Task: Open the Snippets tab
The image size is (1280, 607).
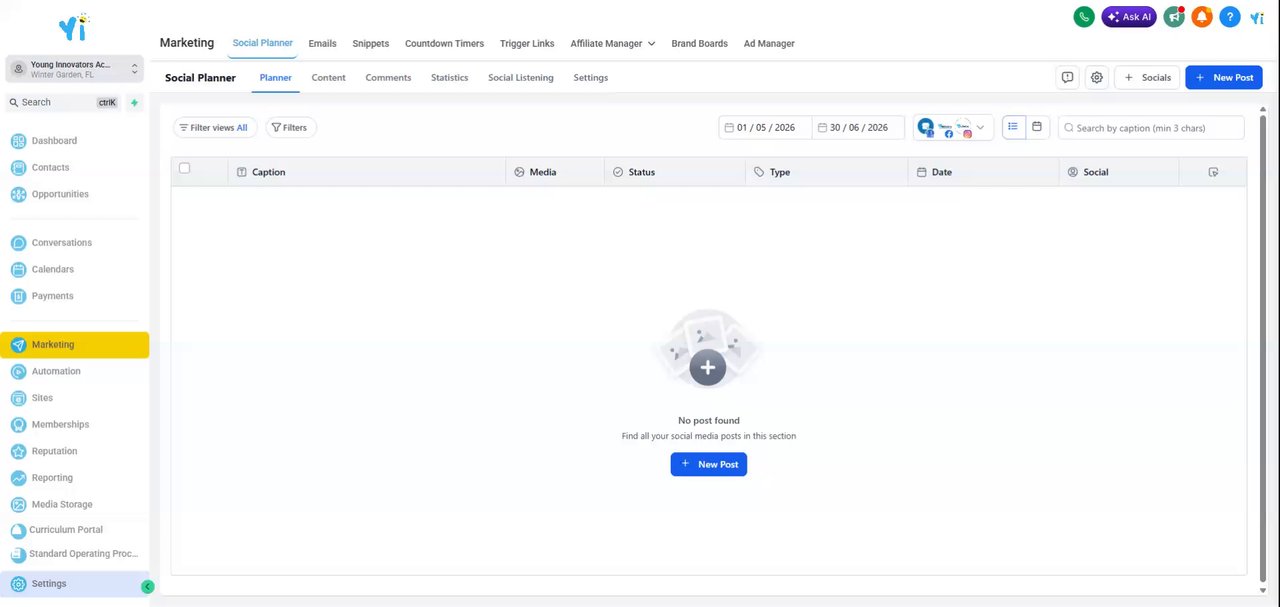Action: coord(370,44)
